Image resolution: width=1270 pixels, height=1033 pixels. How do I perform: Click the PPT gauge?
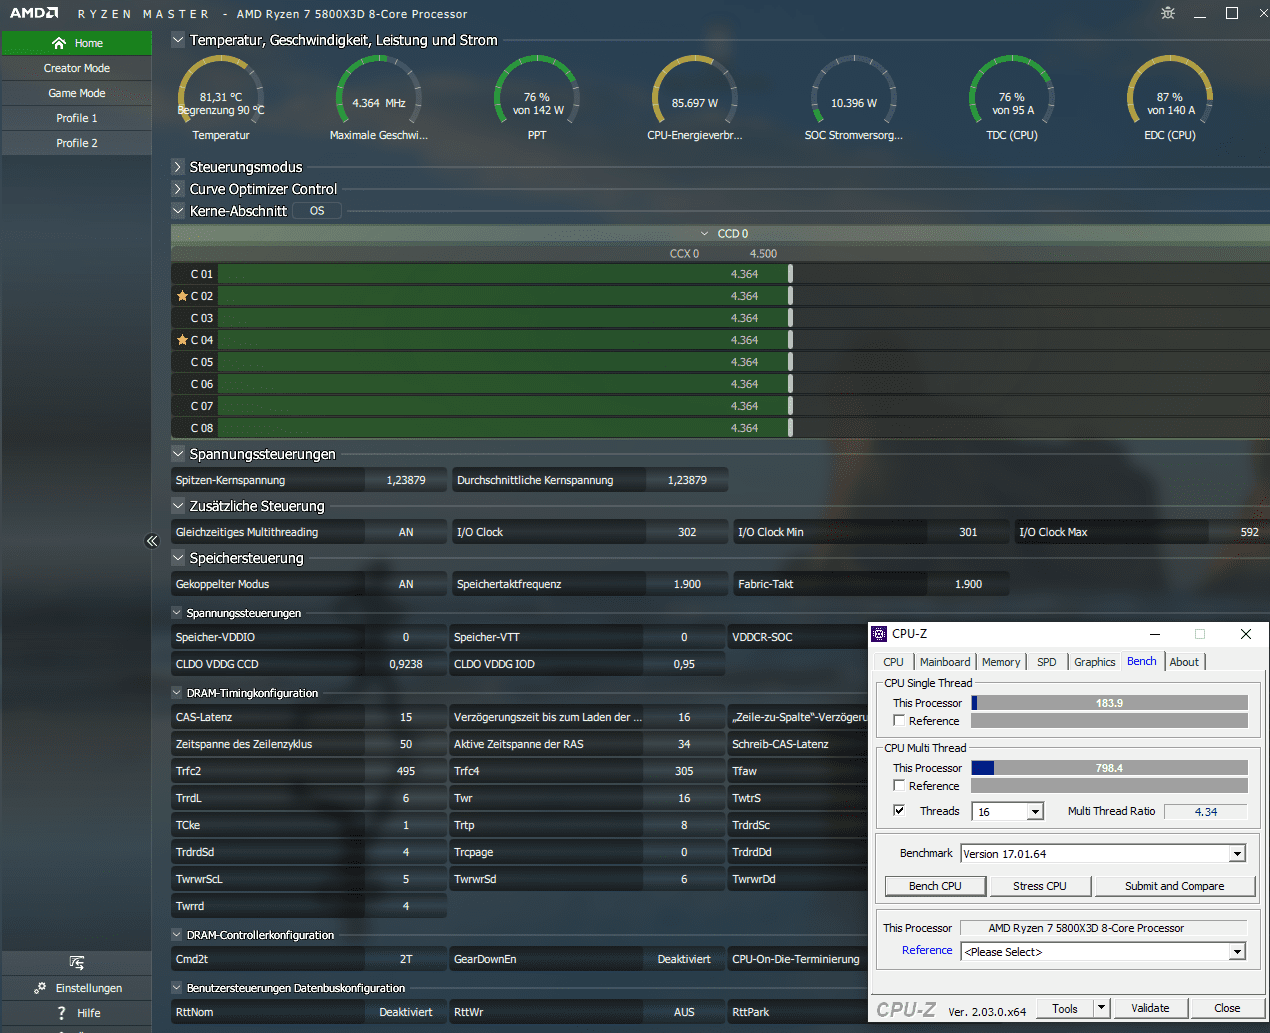pos(537,98)
